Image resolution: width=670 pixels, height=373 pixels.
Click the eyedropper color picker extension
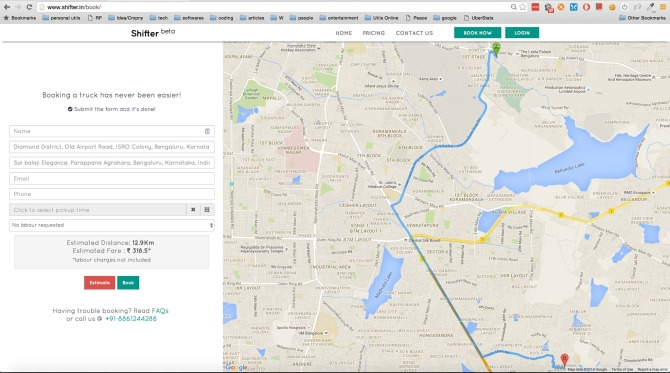(x=650, y=7)
